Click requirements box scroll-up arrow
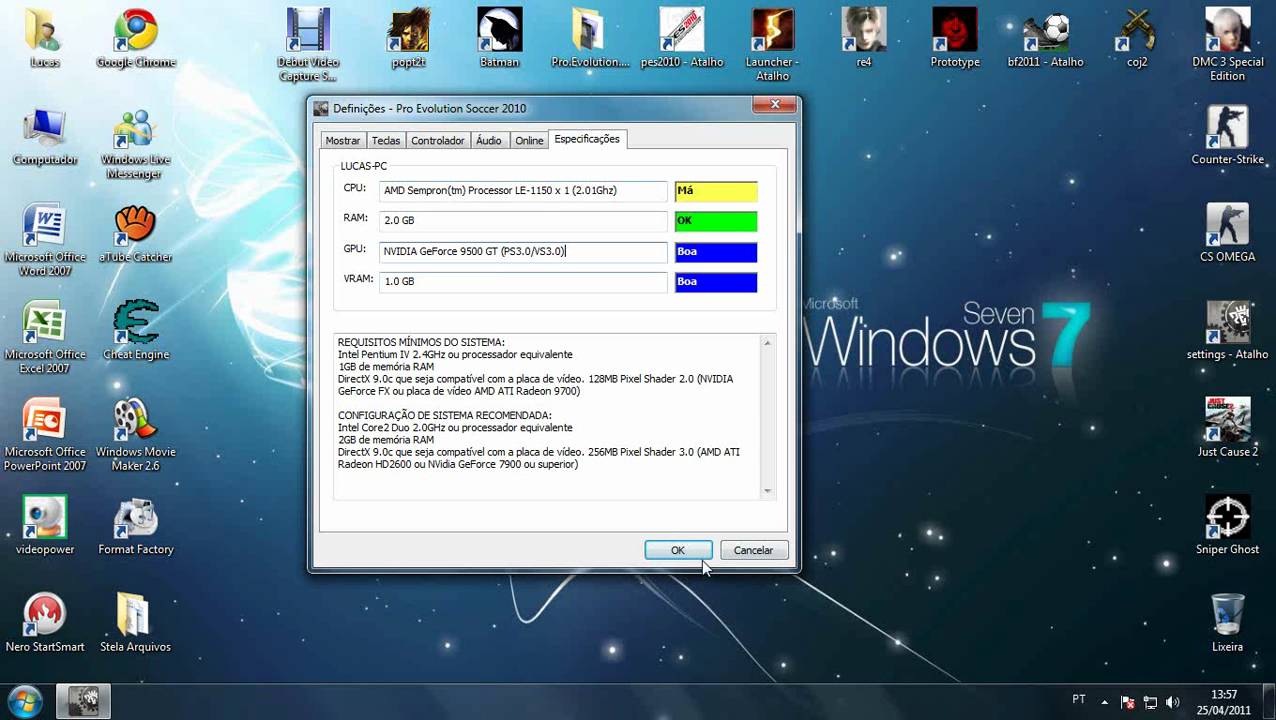The height and width of the screenshot is (720, 1276). click(768, 343)
